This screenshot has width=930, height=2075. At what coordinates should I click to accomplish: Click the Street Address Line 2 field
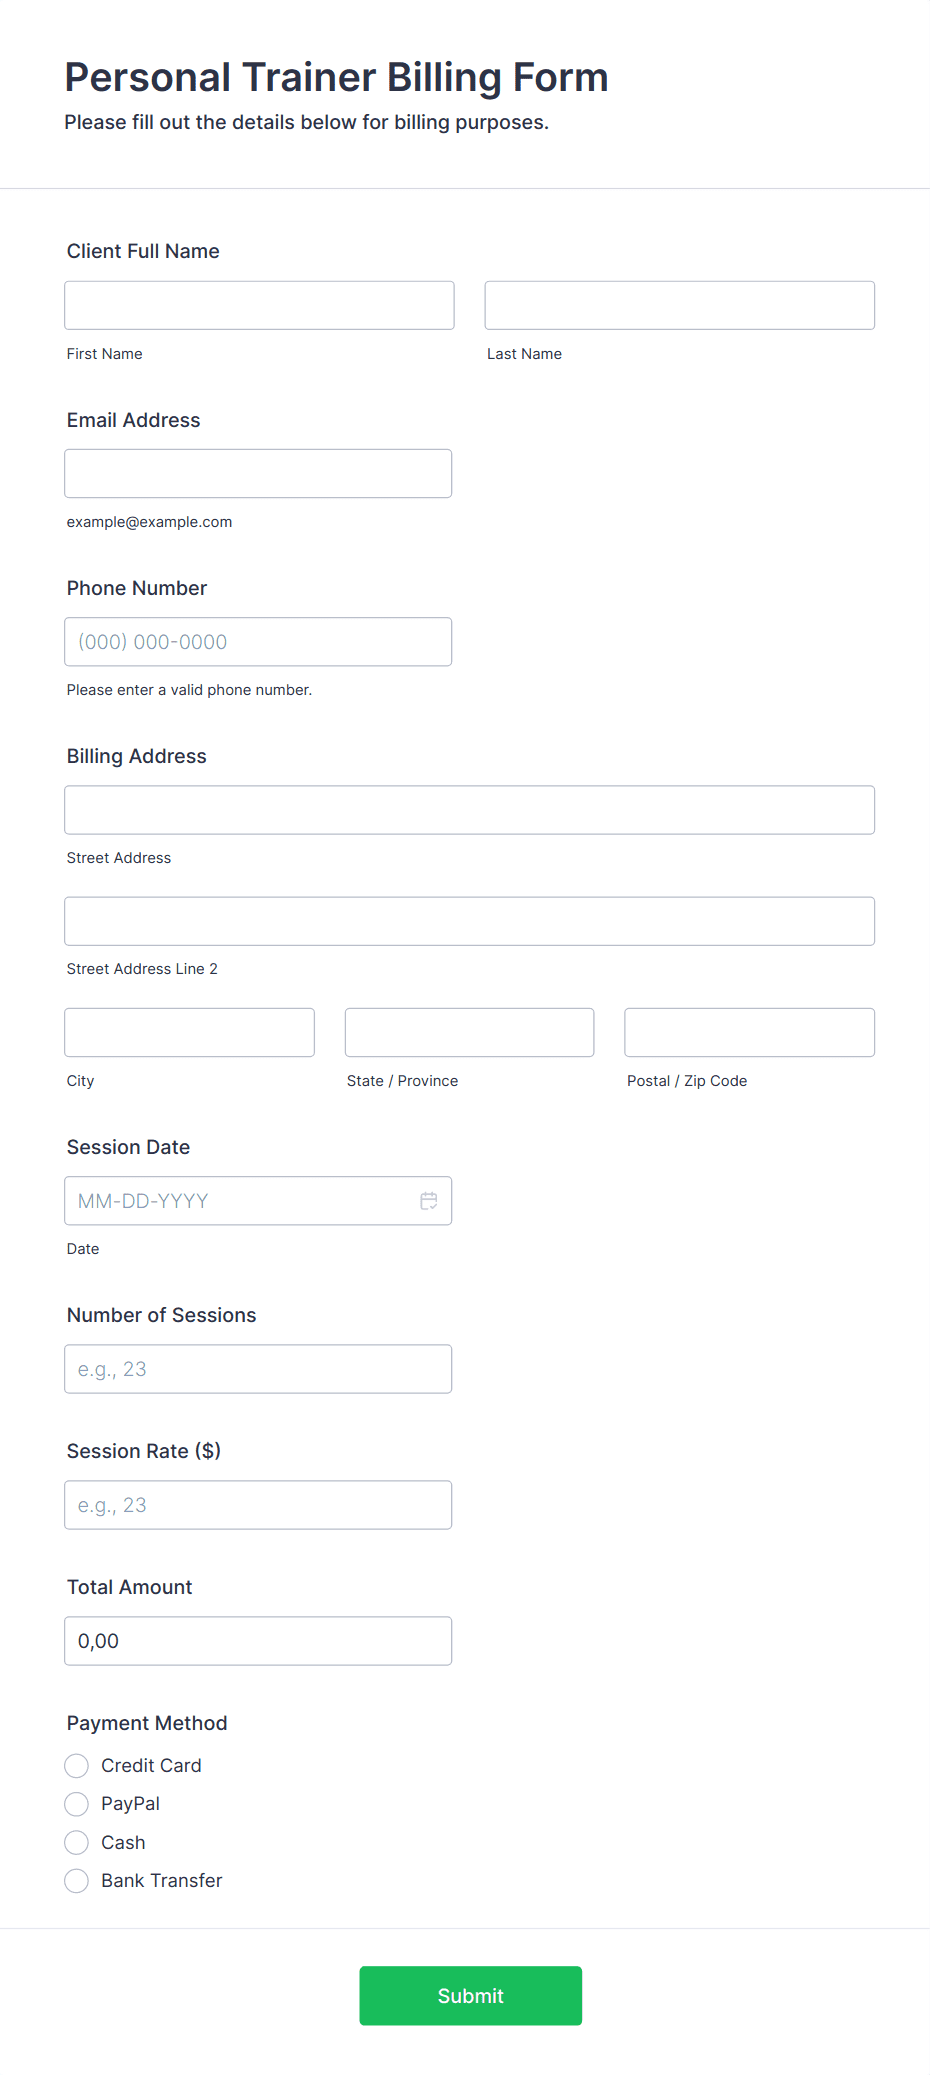pos(469,921)
